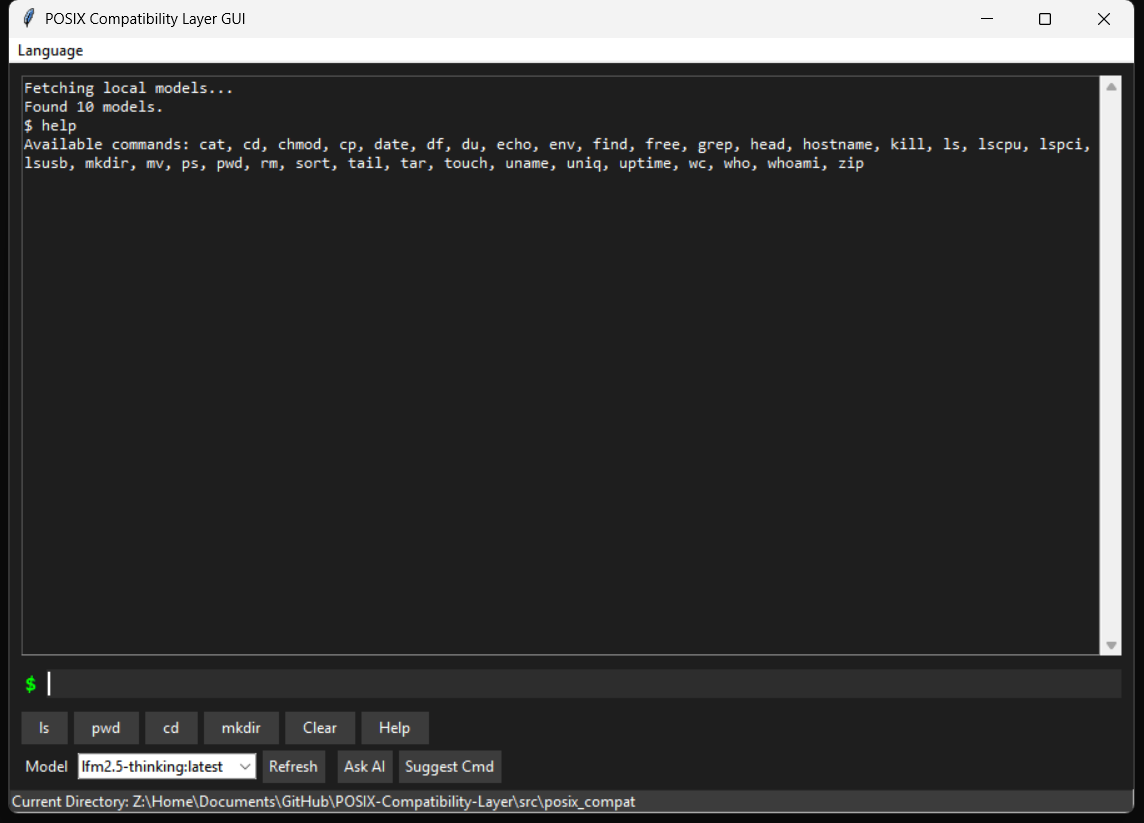Click inside the command input field next to $
The image size is (1144, 823).
tap(400, 683)
